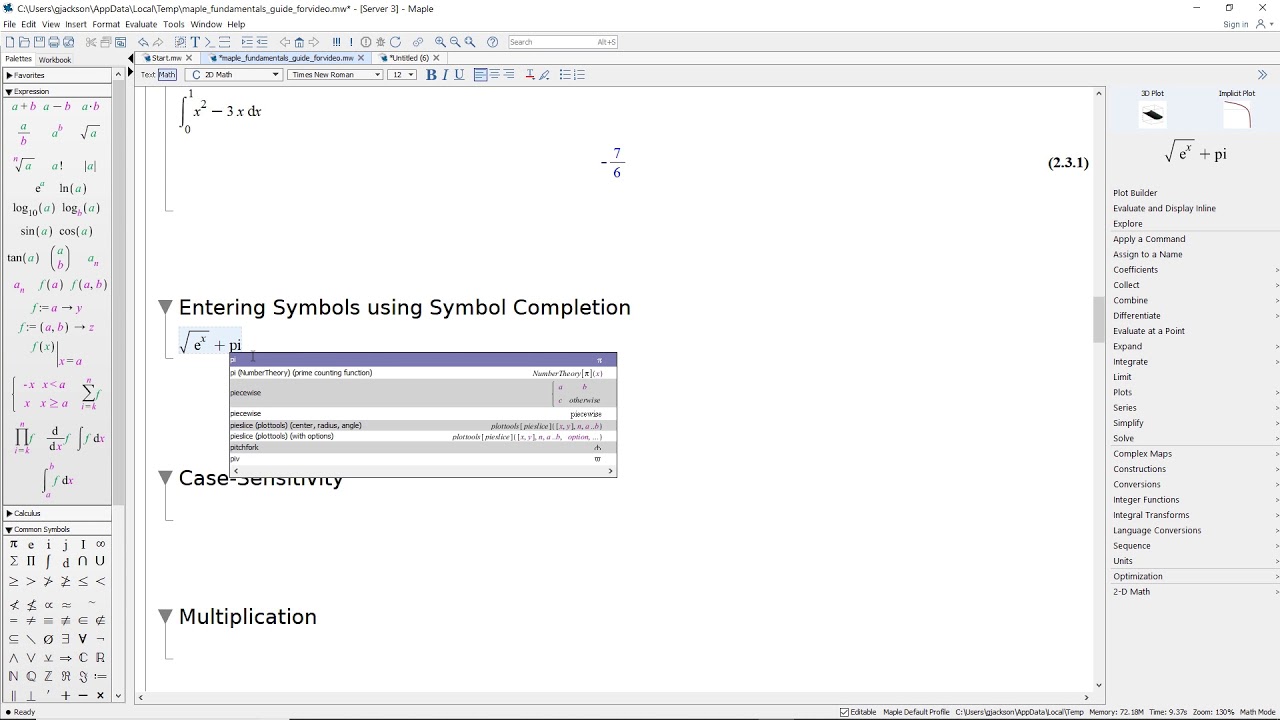
Task: Open help with the question mark icon
Action: coord(492,42)
